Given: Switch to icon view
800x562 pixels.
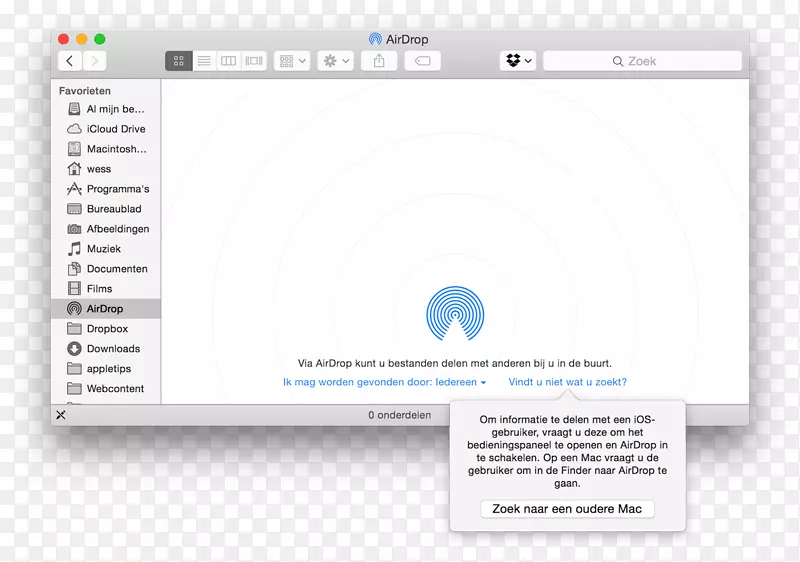Looking at the screenshot, I should (179, 61).
